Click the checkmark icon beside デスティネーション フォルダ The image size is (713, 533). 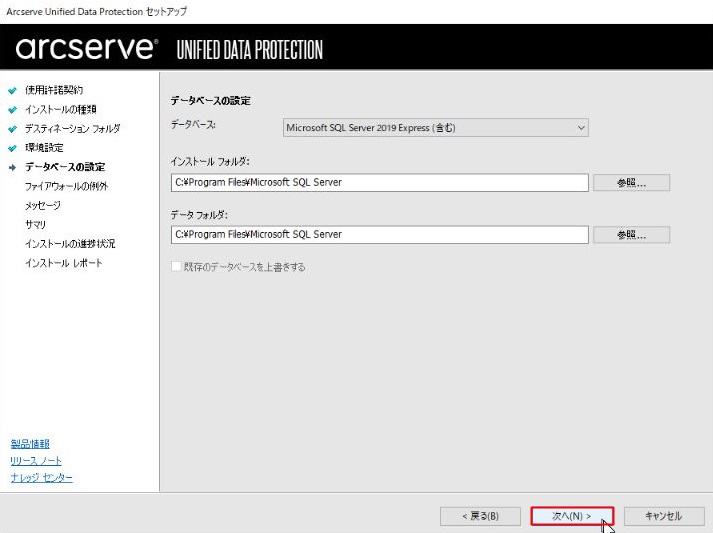tap(13, 129)
